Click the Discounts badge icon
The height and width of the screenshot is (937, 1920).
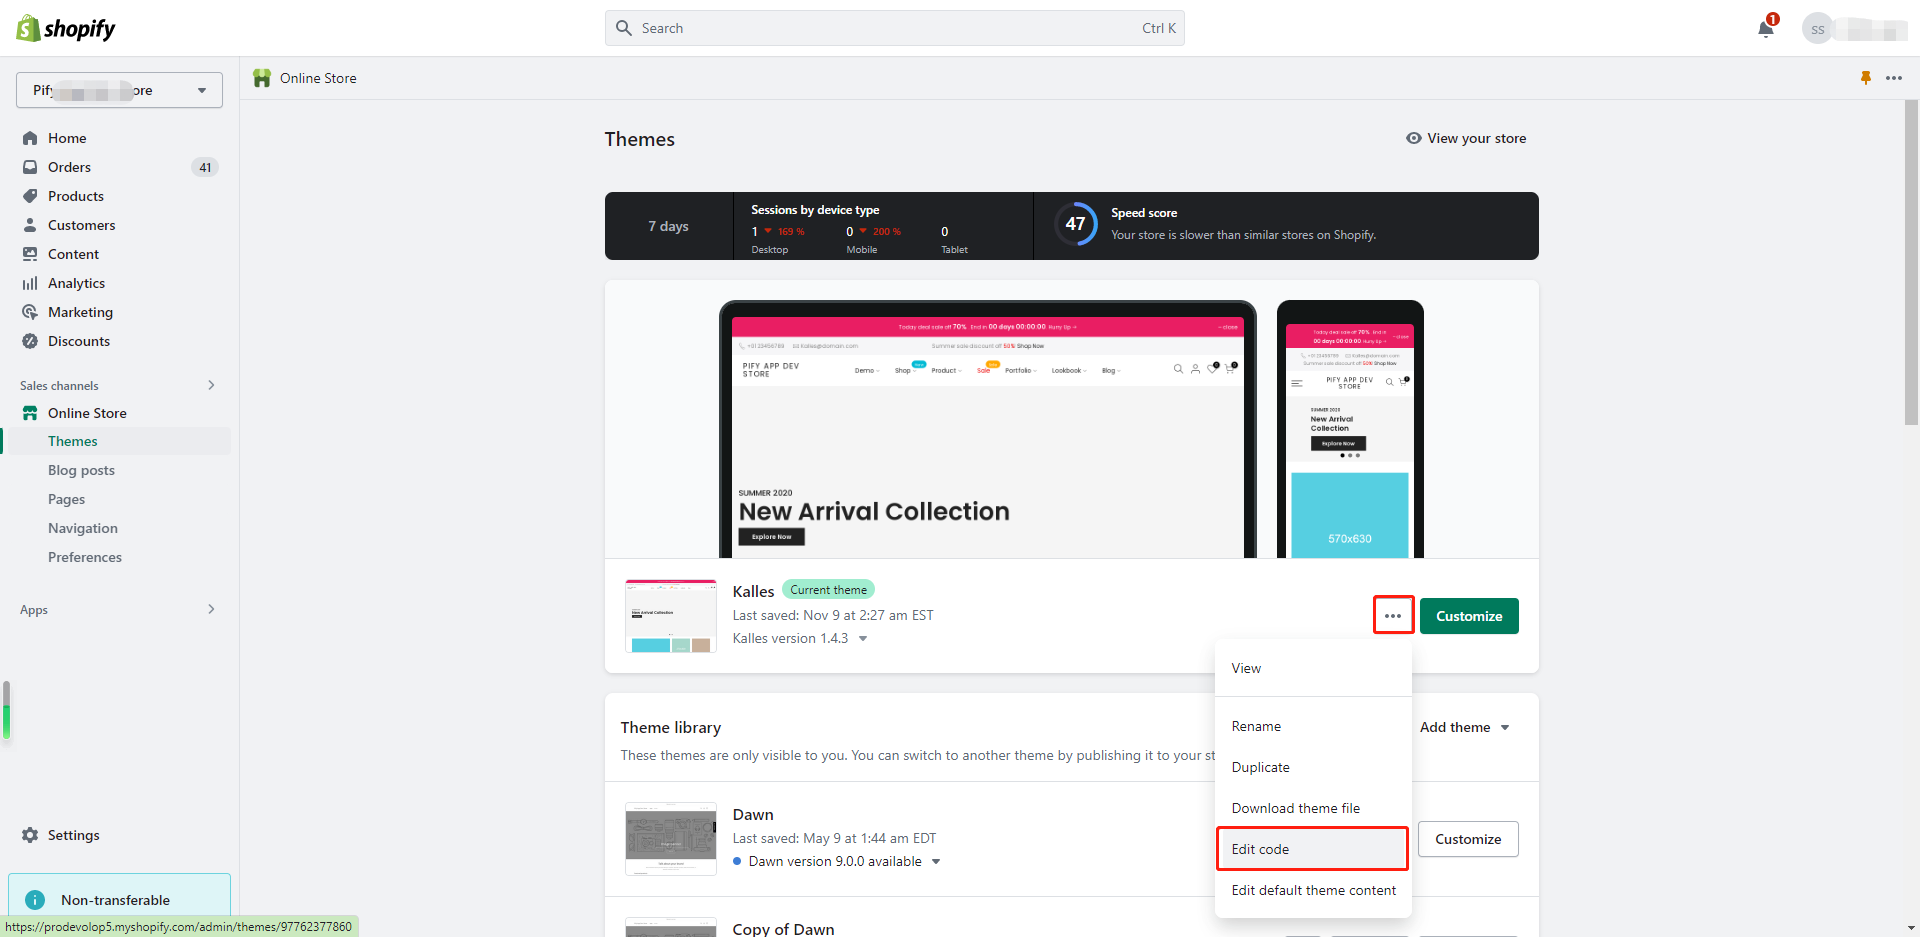(30, 341)
